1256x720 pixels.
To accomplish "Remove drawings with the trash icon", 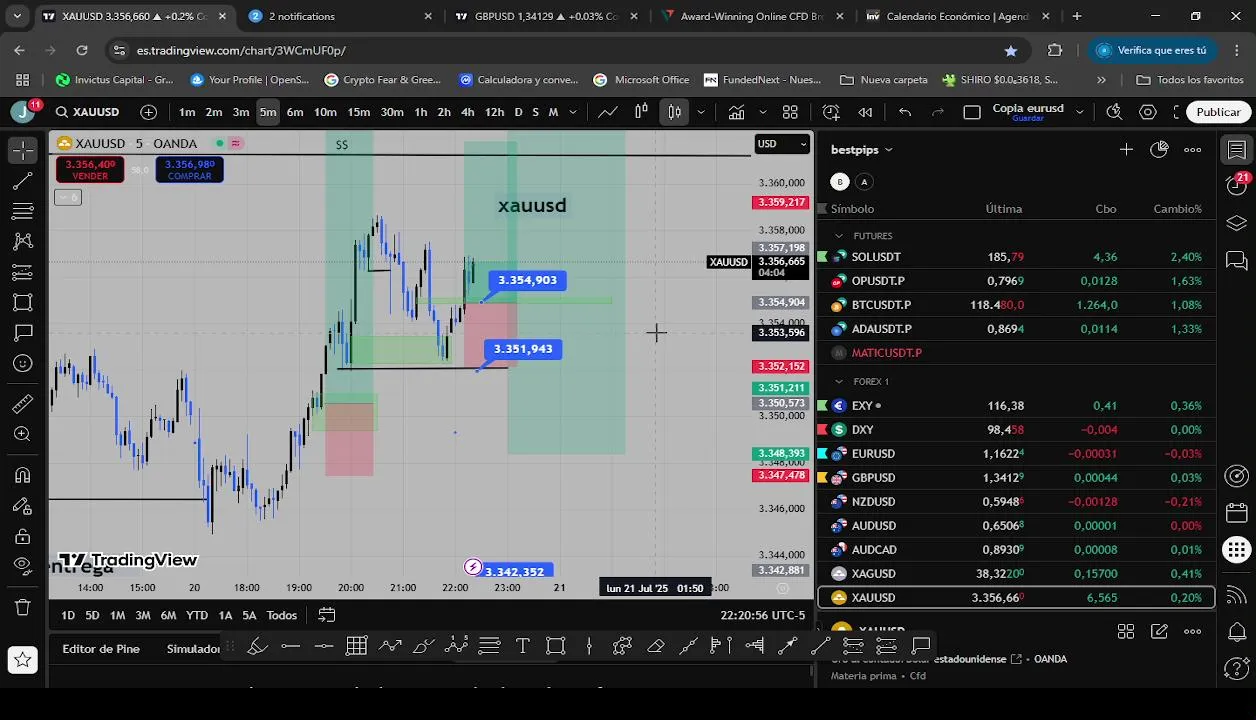I will pyautogui.click(x=22, y=607).
